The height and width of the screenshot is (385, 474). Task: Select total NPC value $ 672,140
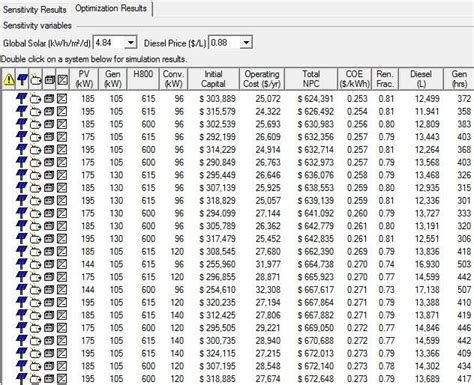click(x=316, y=366)
